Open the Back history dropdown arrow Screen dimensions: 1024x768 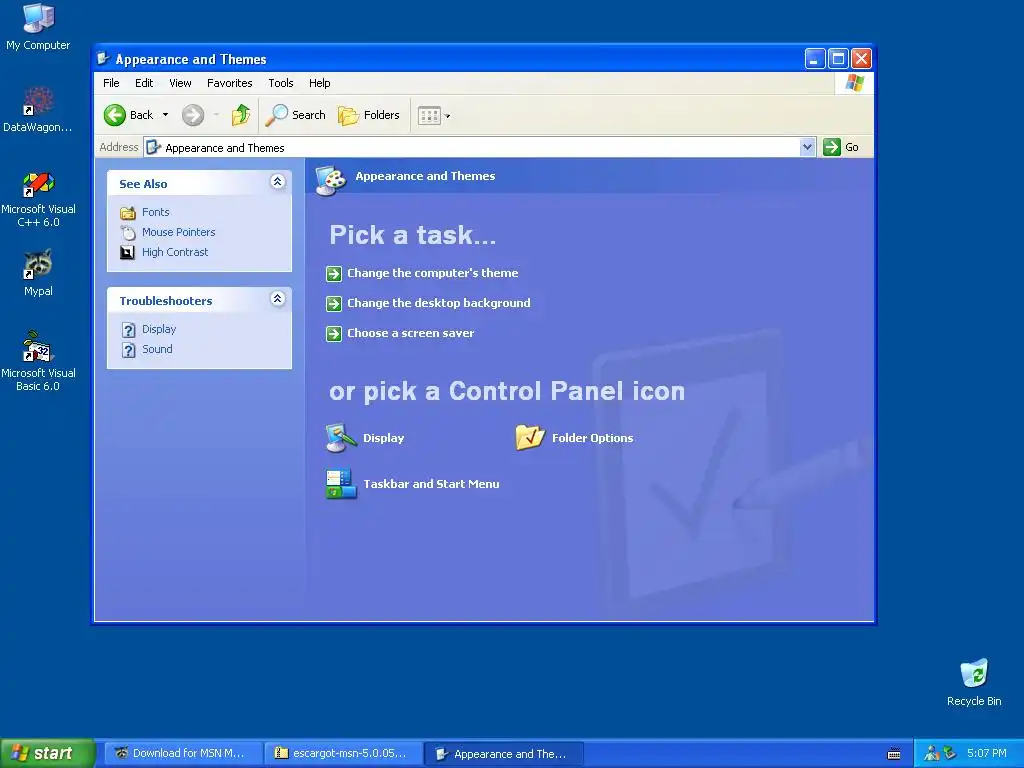tap(165, 115)
